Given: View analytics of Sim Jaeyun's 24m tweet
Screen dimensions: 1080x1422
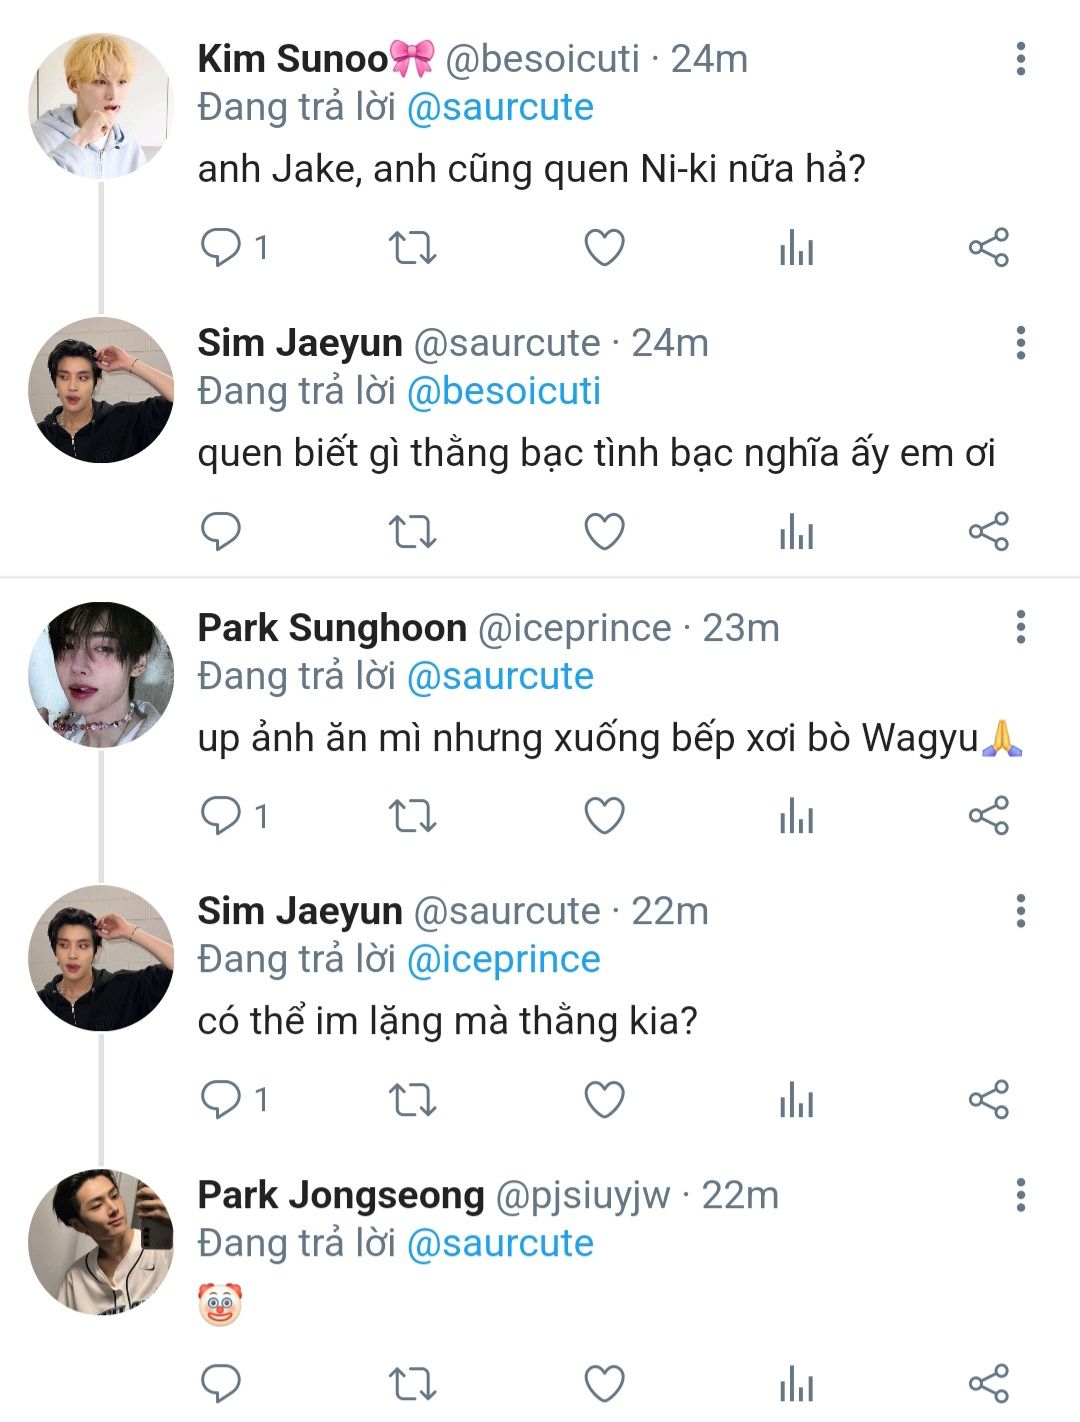Looking at the screenshot, I should 796,531.
